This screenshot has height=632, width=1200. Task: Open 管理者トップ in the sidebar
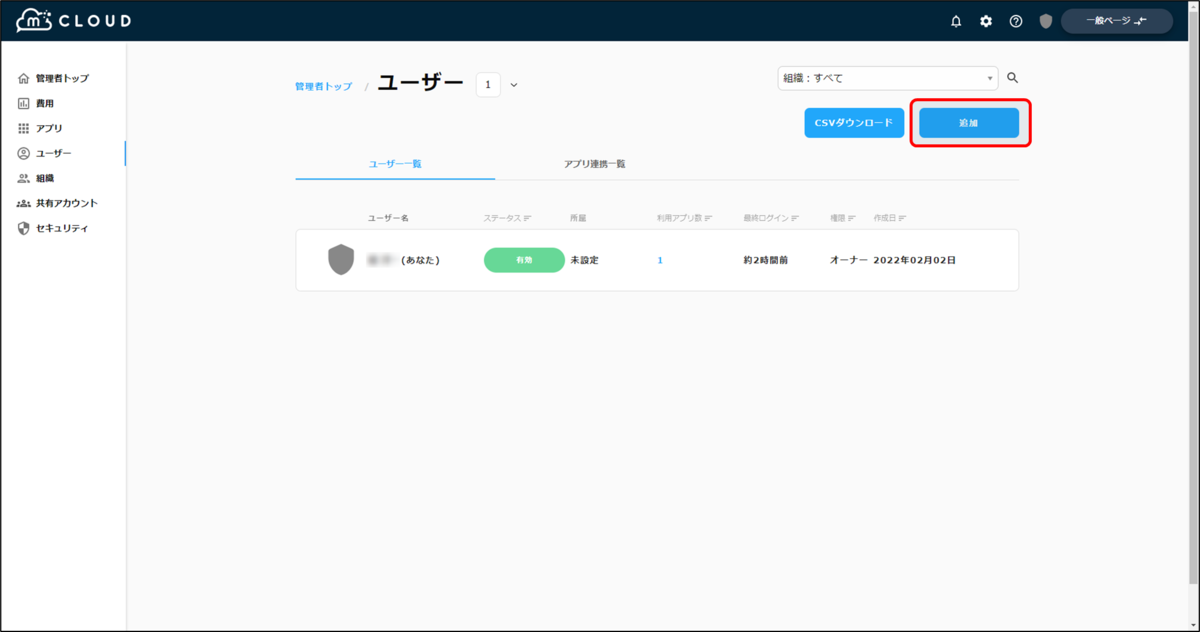tap(63, 78)
